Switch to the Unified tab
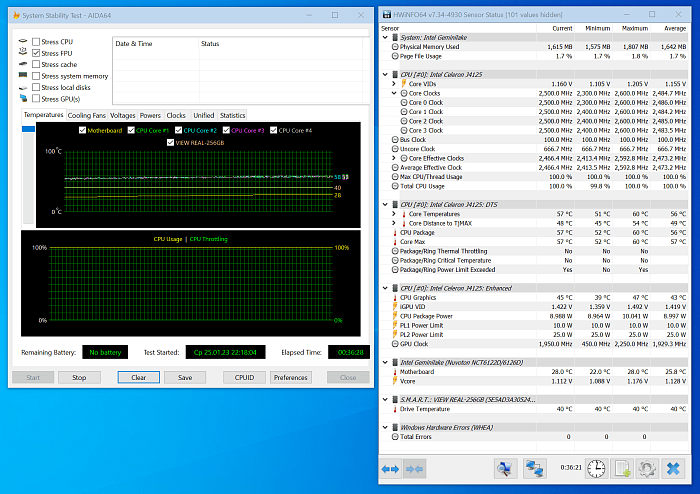This screenshot has width=700, height=494. click(204, 115)
